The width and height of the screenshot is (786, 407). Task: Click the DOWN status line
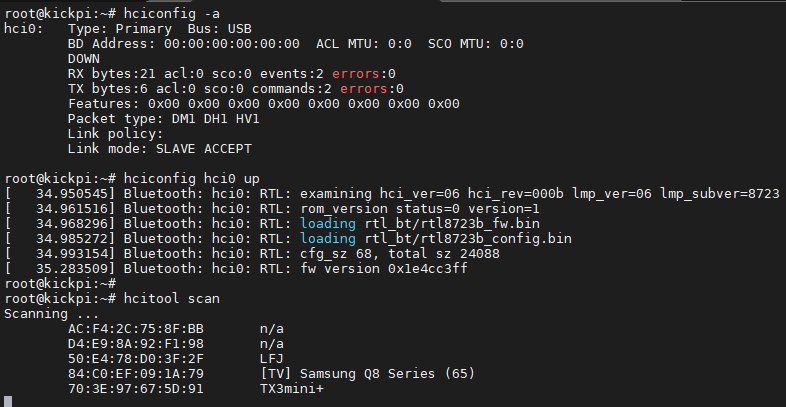(x=84, y=59)
